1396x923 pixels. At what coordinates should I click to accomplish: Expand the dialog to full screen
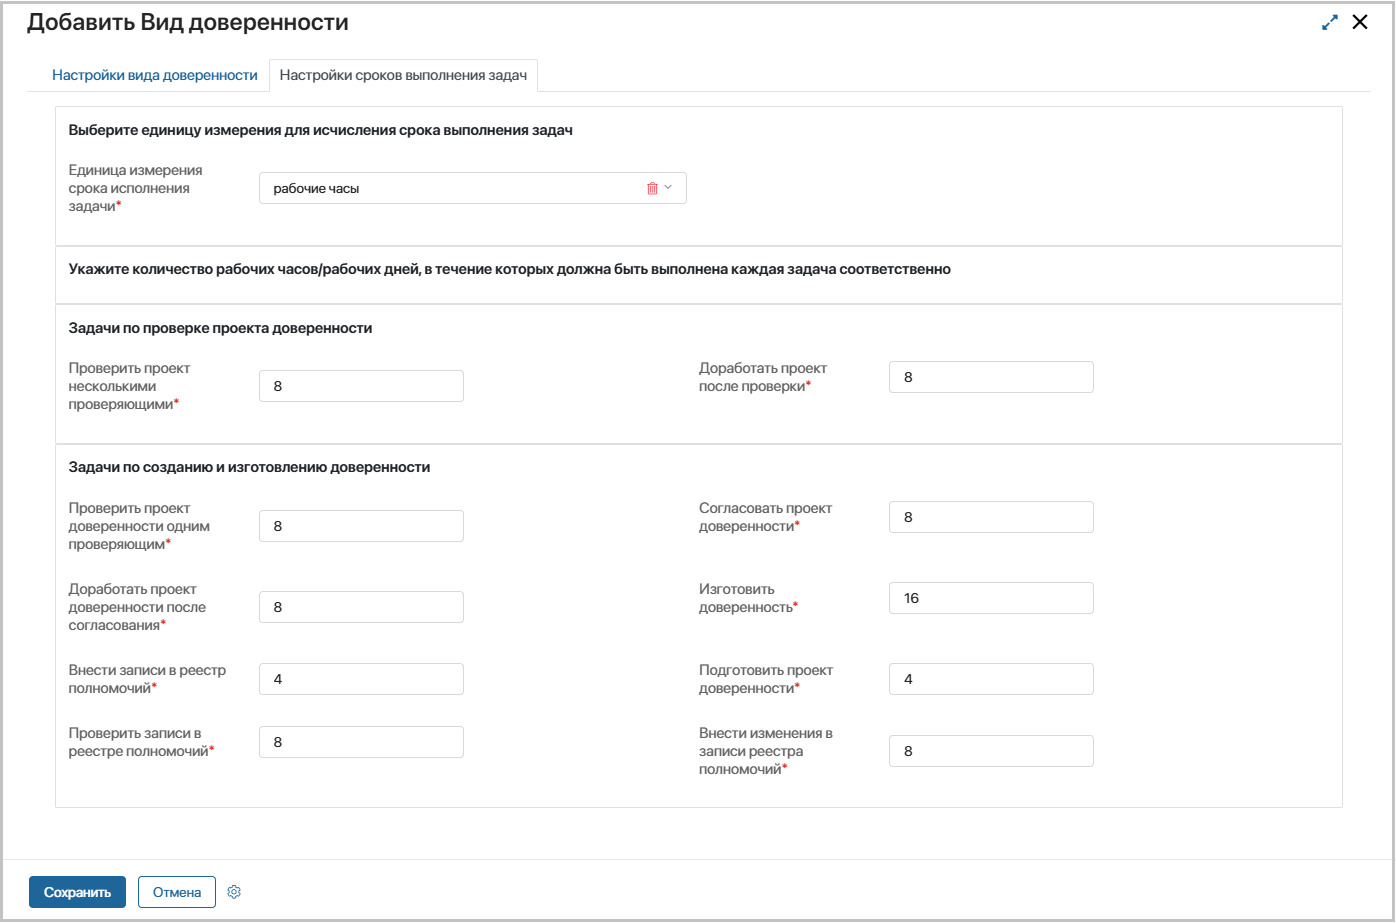(x=1329, y=22)
